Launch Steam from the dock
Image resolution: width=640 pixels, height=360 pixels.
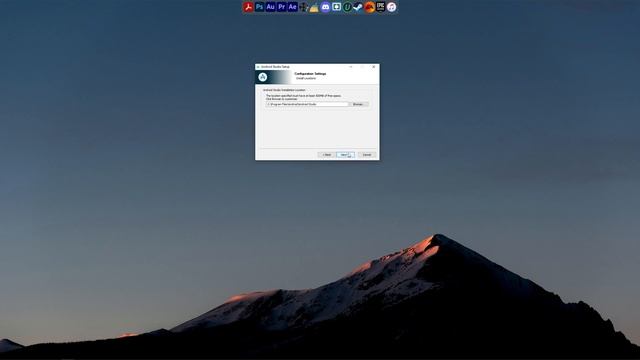(358, 7)
